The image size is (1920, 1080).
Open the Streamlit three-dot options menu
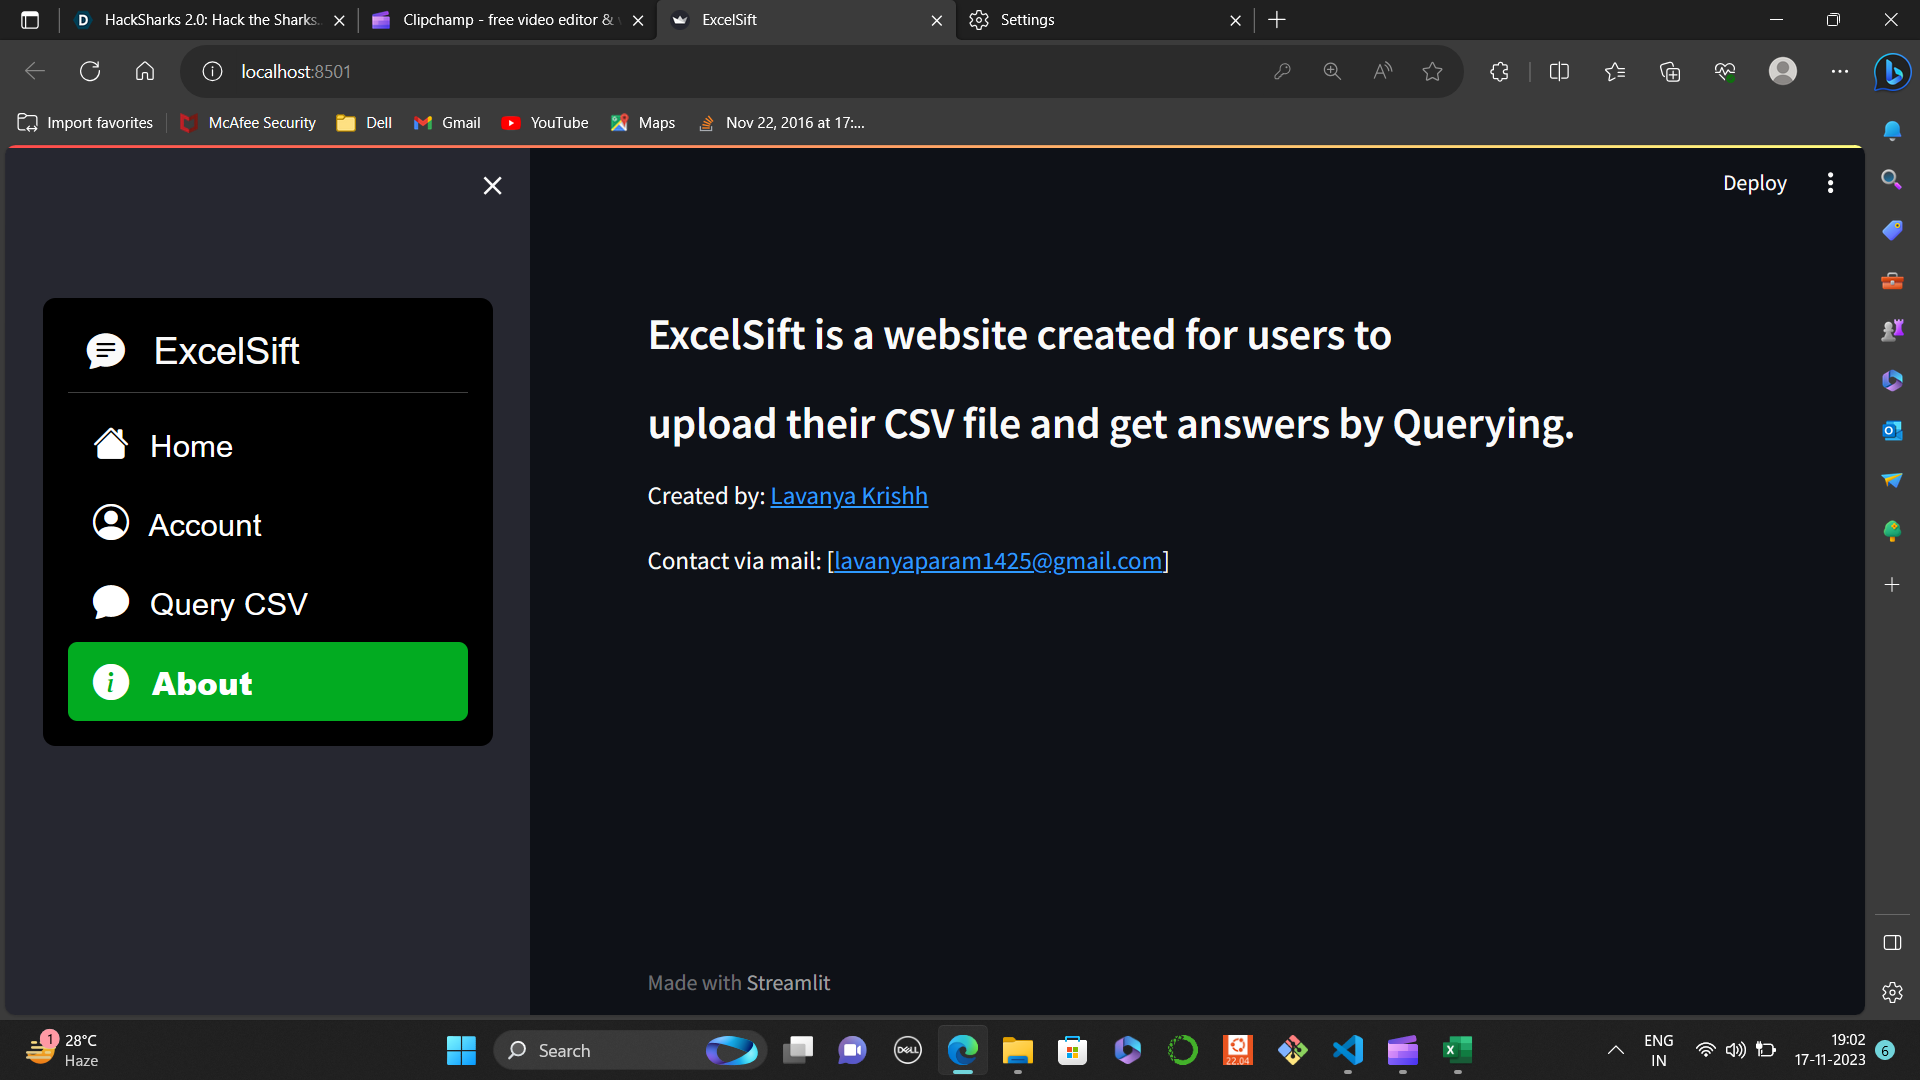(1830, 183)
